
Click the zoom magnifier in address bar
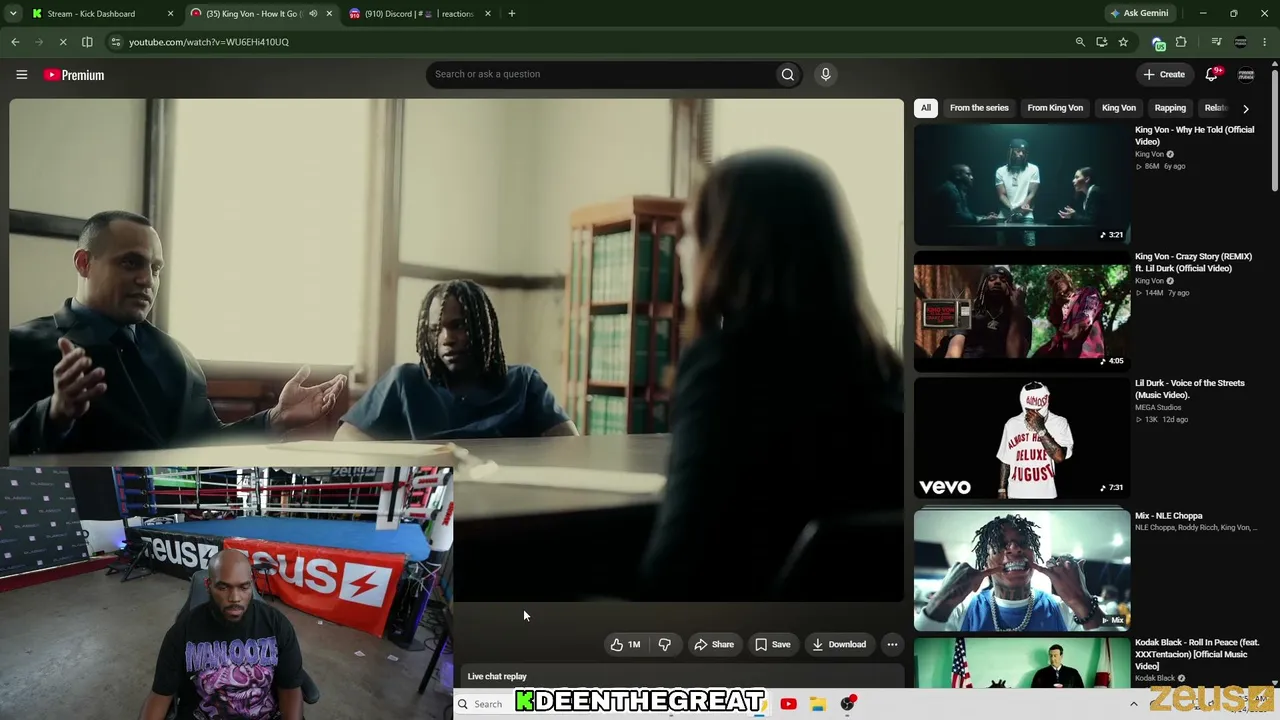click(1080, 42)
